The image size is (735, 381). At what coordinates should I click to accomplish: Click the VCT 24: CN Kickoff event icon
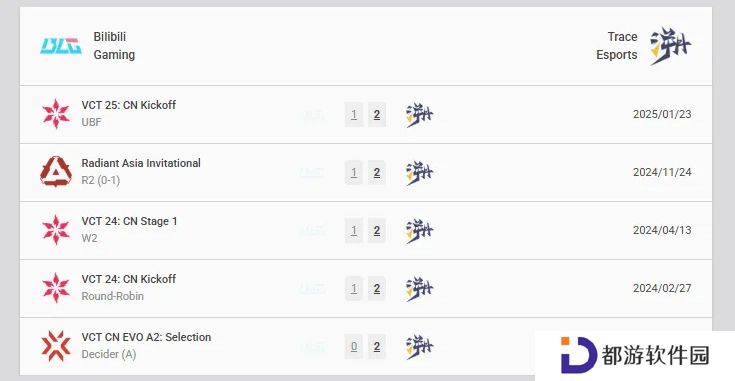click(56, 288)
